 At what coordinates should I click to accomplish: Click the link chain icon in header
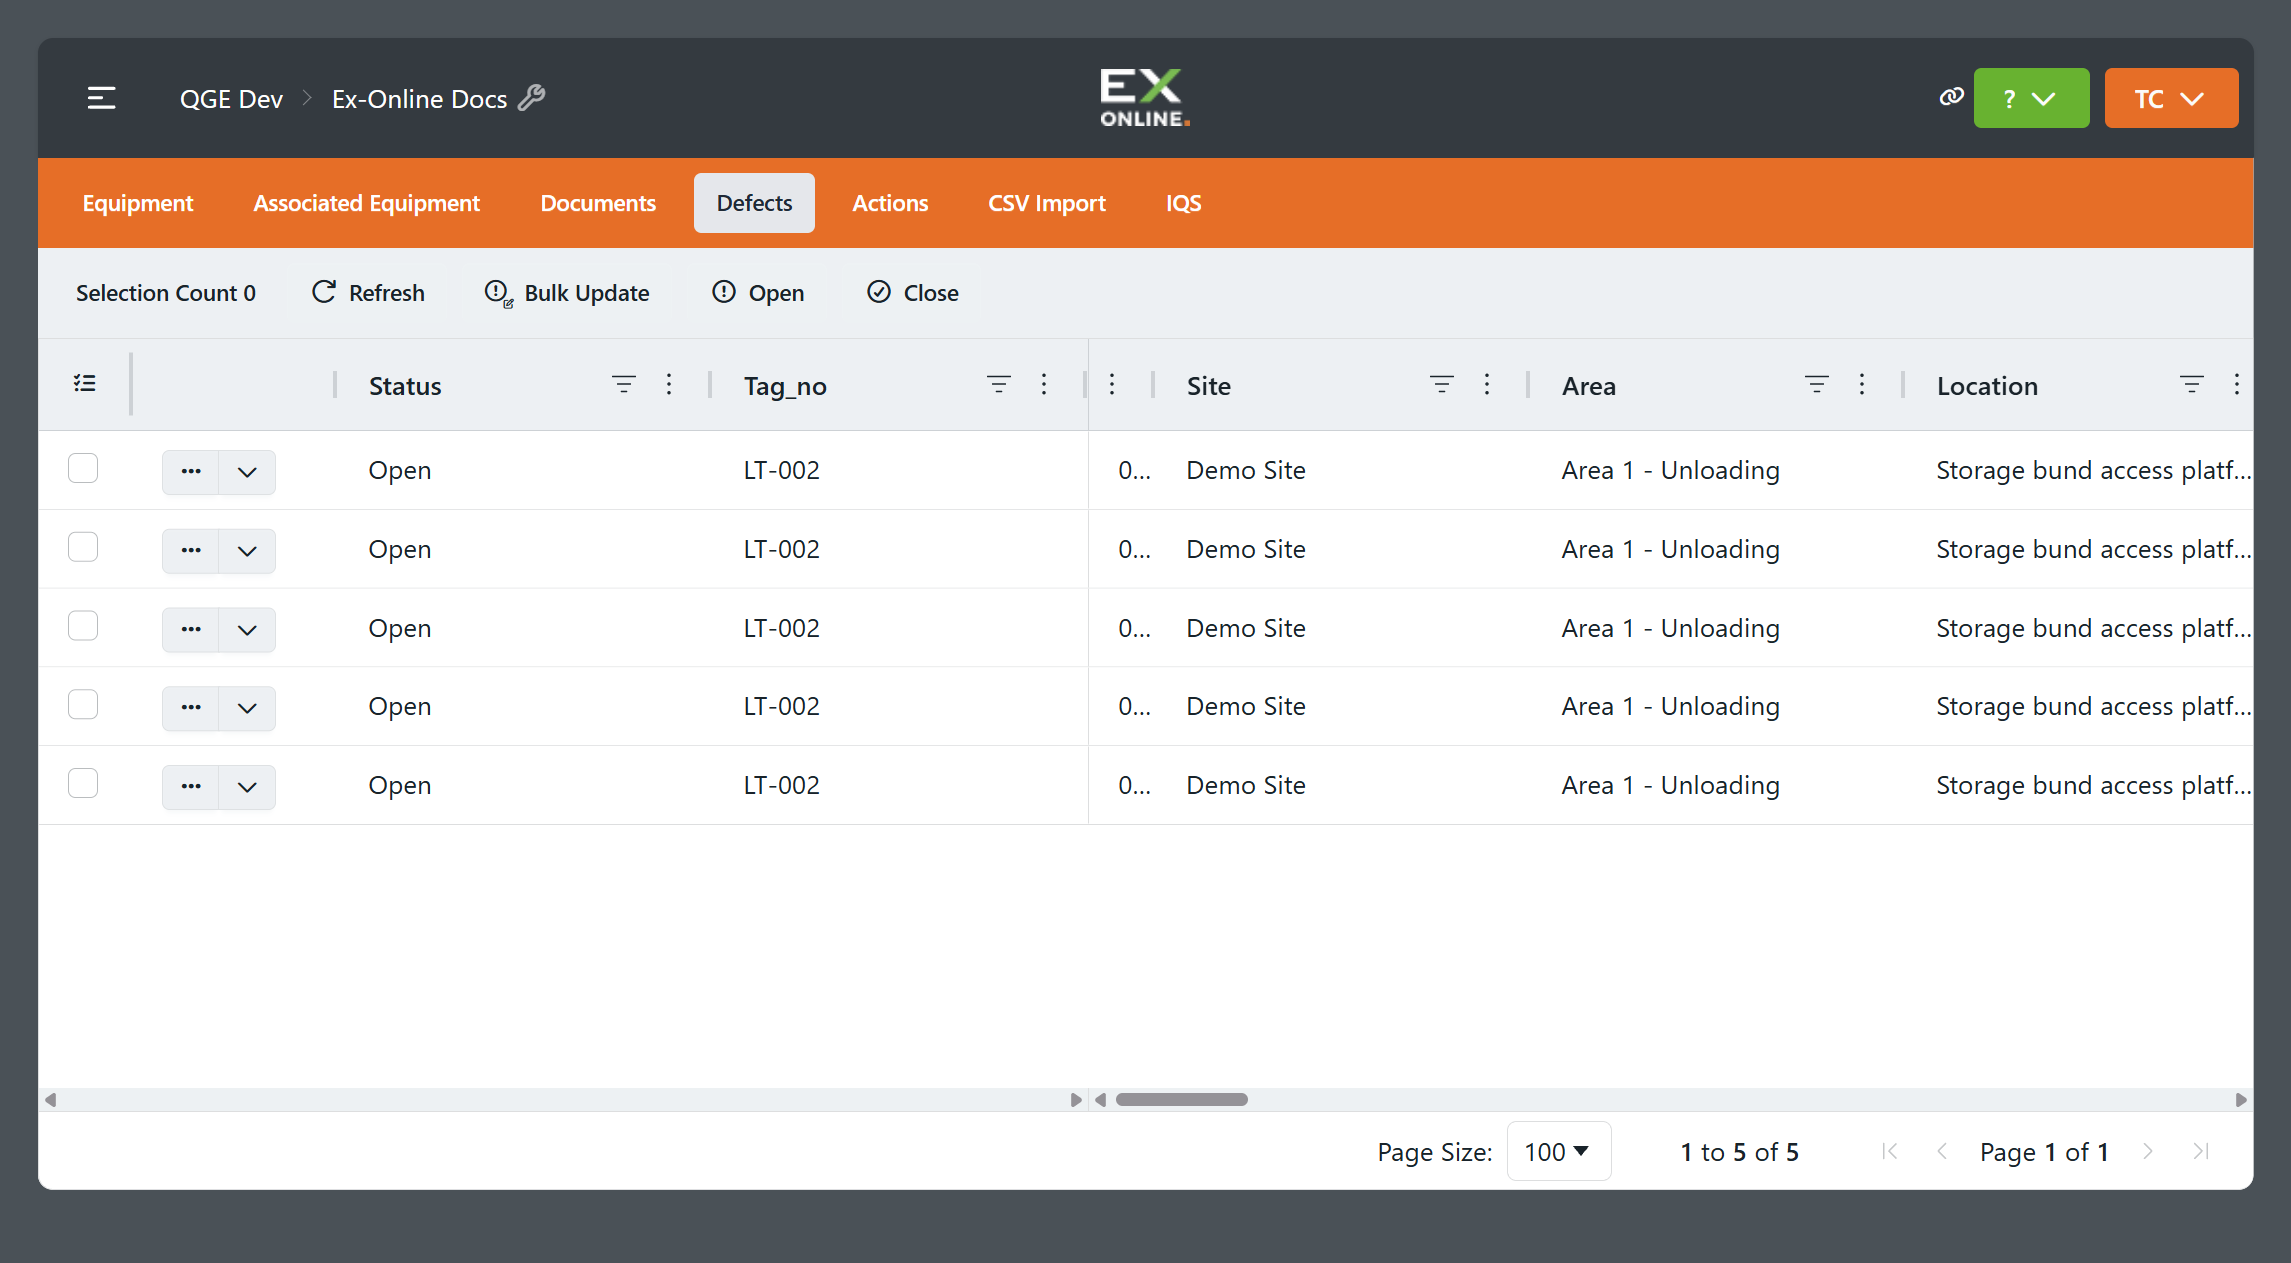[x=1951, y=97]
